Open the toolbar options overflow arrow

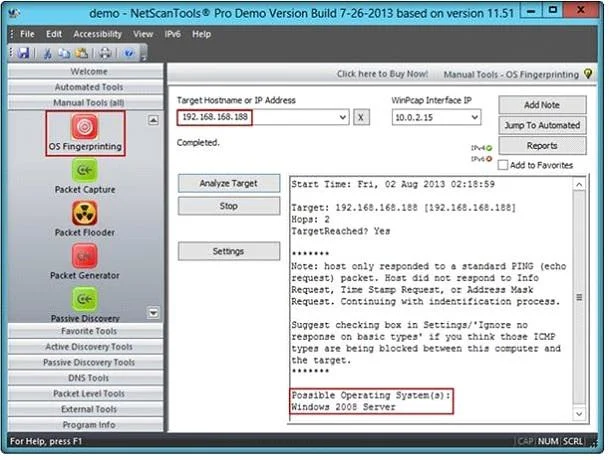[x=143, y=53]
